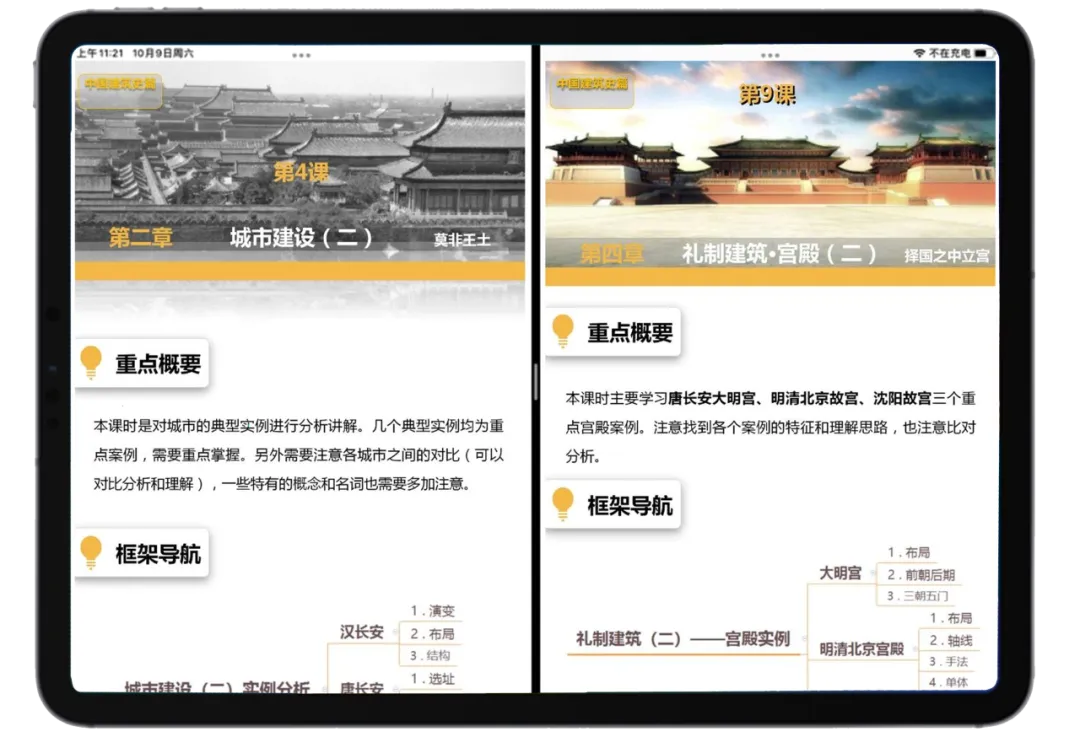
Task: Tap the 择国之中立宫 subtitle
Action: pyautogui.click(x=947, y=256)
